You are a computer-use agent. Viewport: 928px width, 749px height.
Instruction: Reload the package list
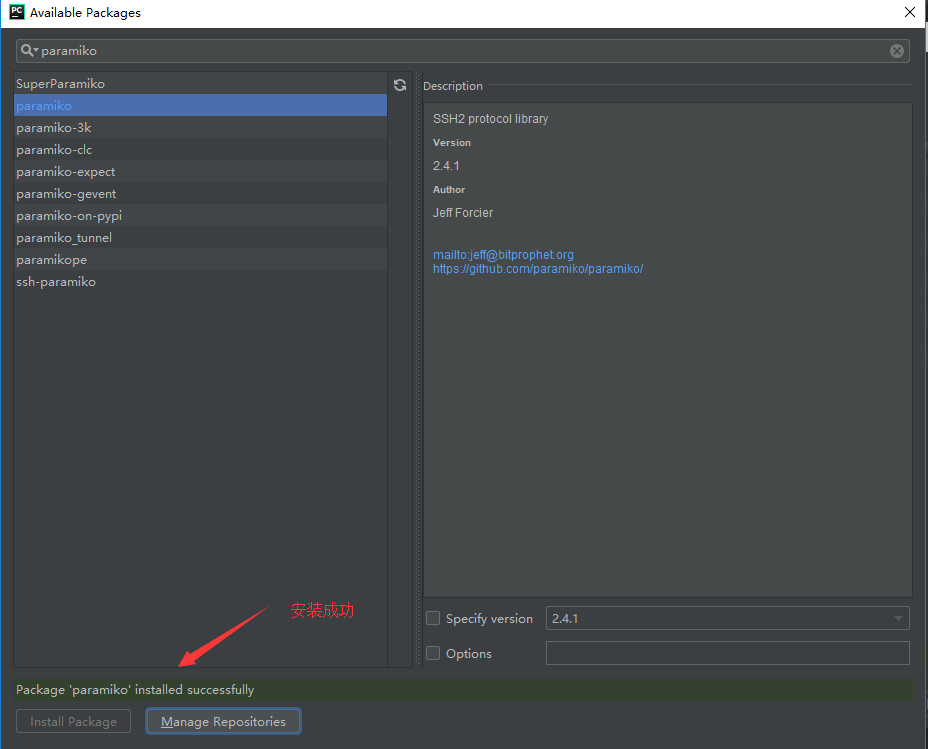[x=400, y=85]
